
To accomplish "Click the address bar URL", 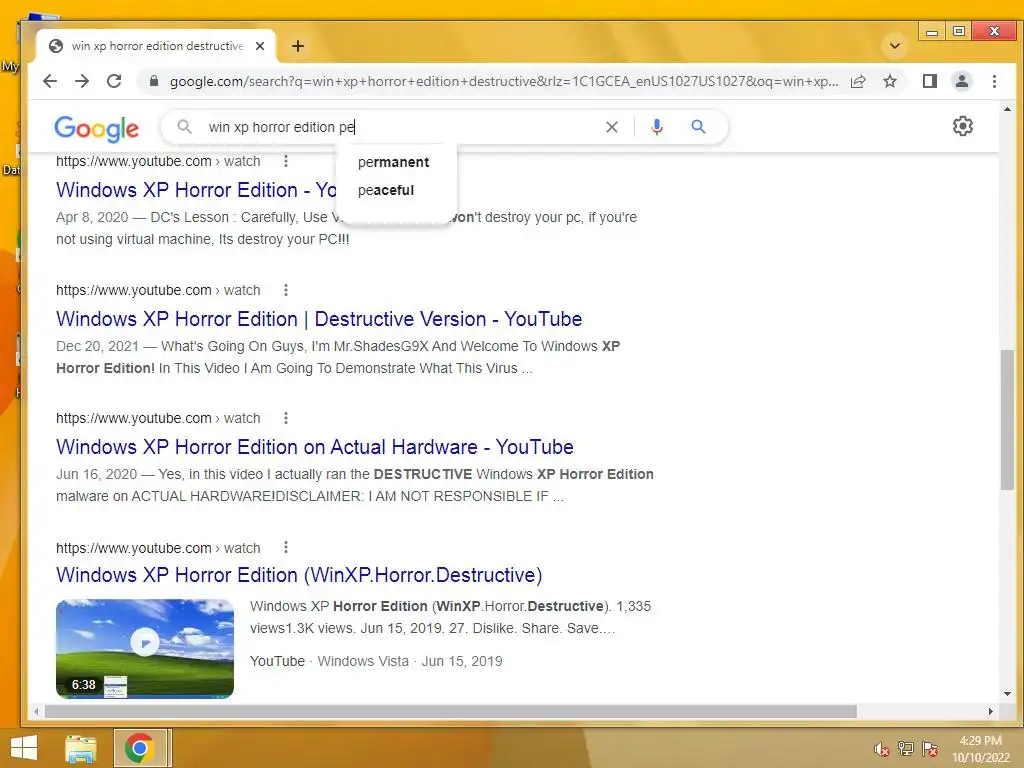I will click(503, 81).
